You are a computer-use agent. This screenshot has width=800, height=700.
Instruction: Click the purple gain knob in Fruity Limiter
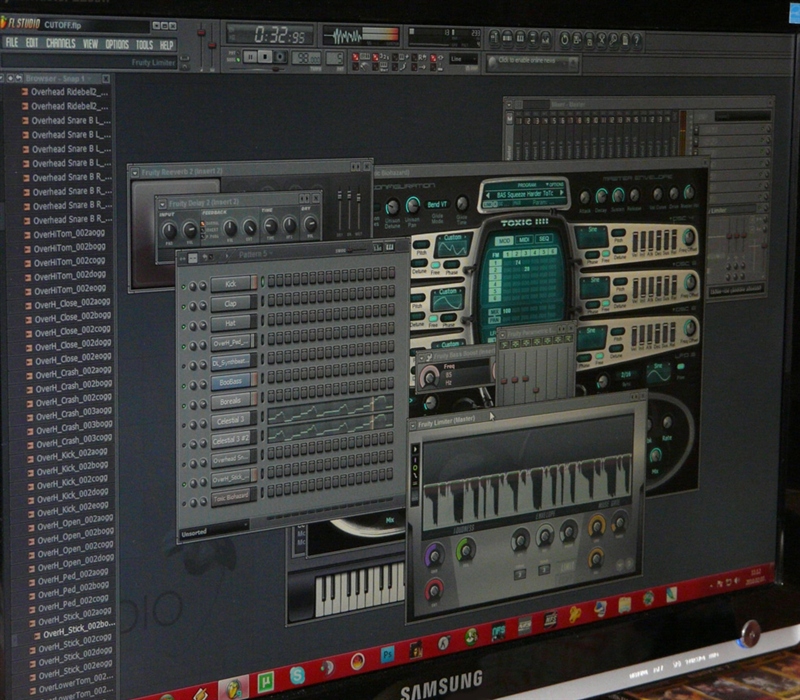434,553
